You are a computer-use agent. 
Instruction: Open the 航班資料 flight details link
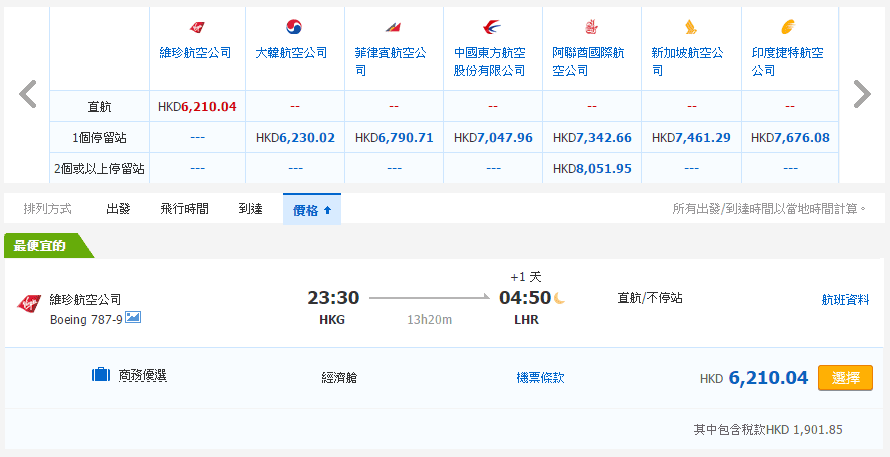[x=845, y=298]
